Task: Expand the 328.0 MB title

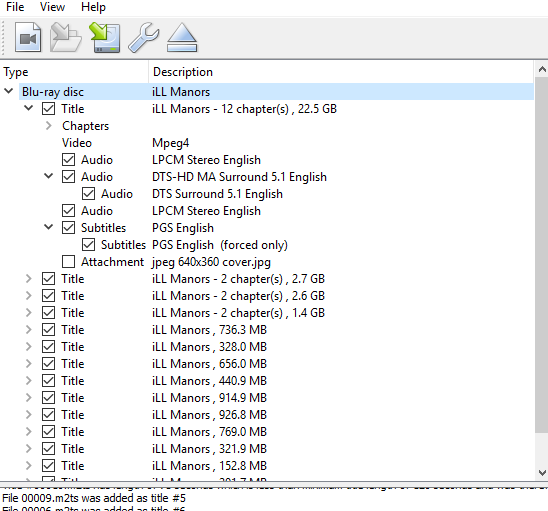Action: [x=29, y=347]
